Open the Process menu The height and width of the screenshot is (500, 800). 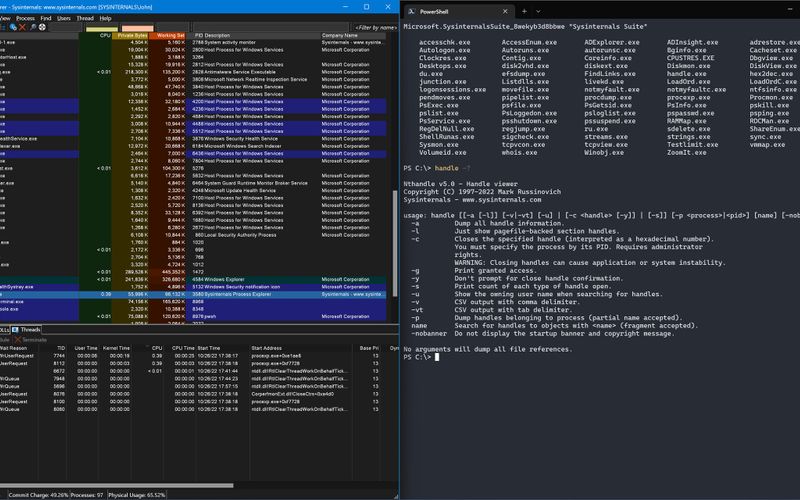click(x=26, y=18)
